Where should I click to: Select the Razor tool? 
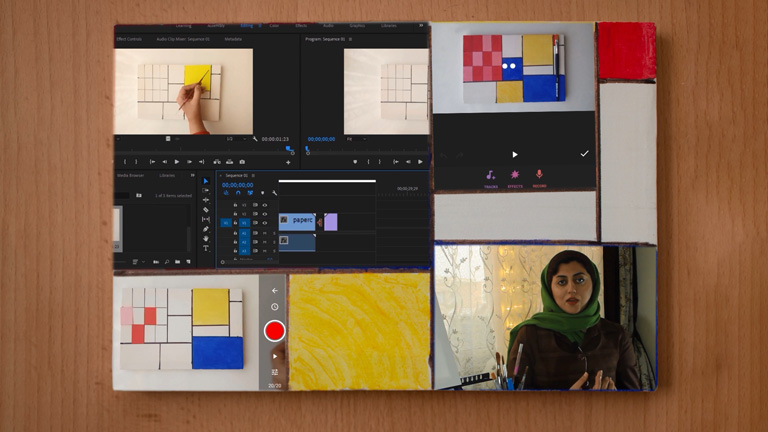(x=206, y=210)
